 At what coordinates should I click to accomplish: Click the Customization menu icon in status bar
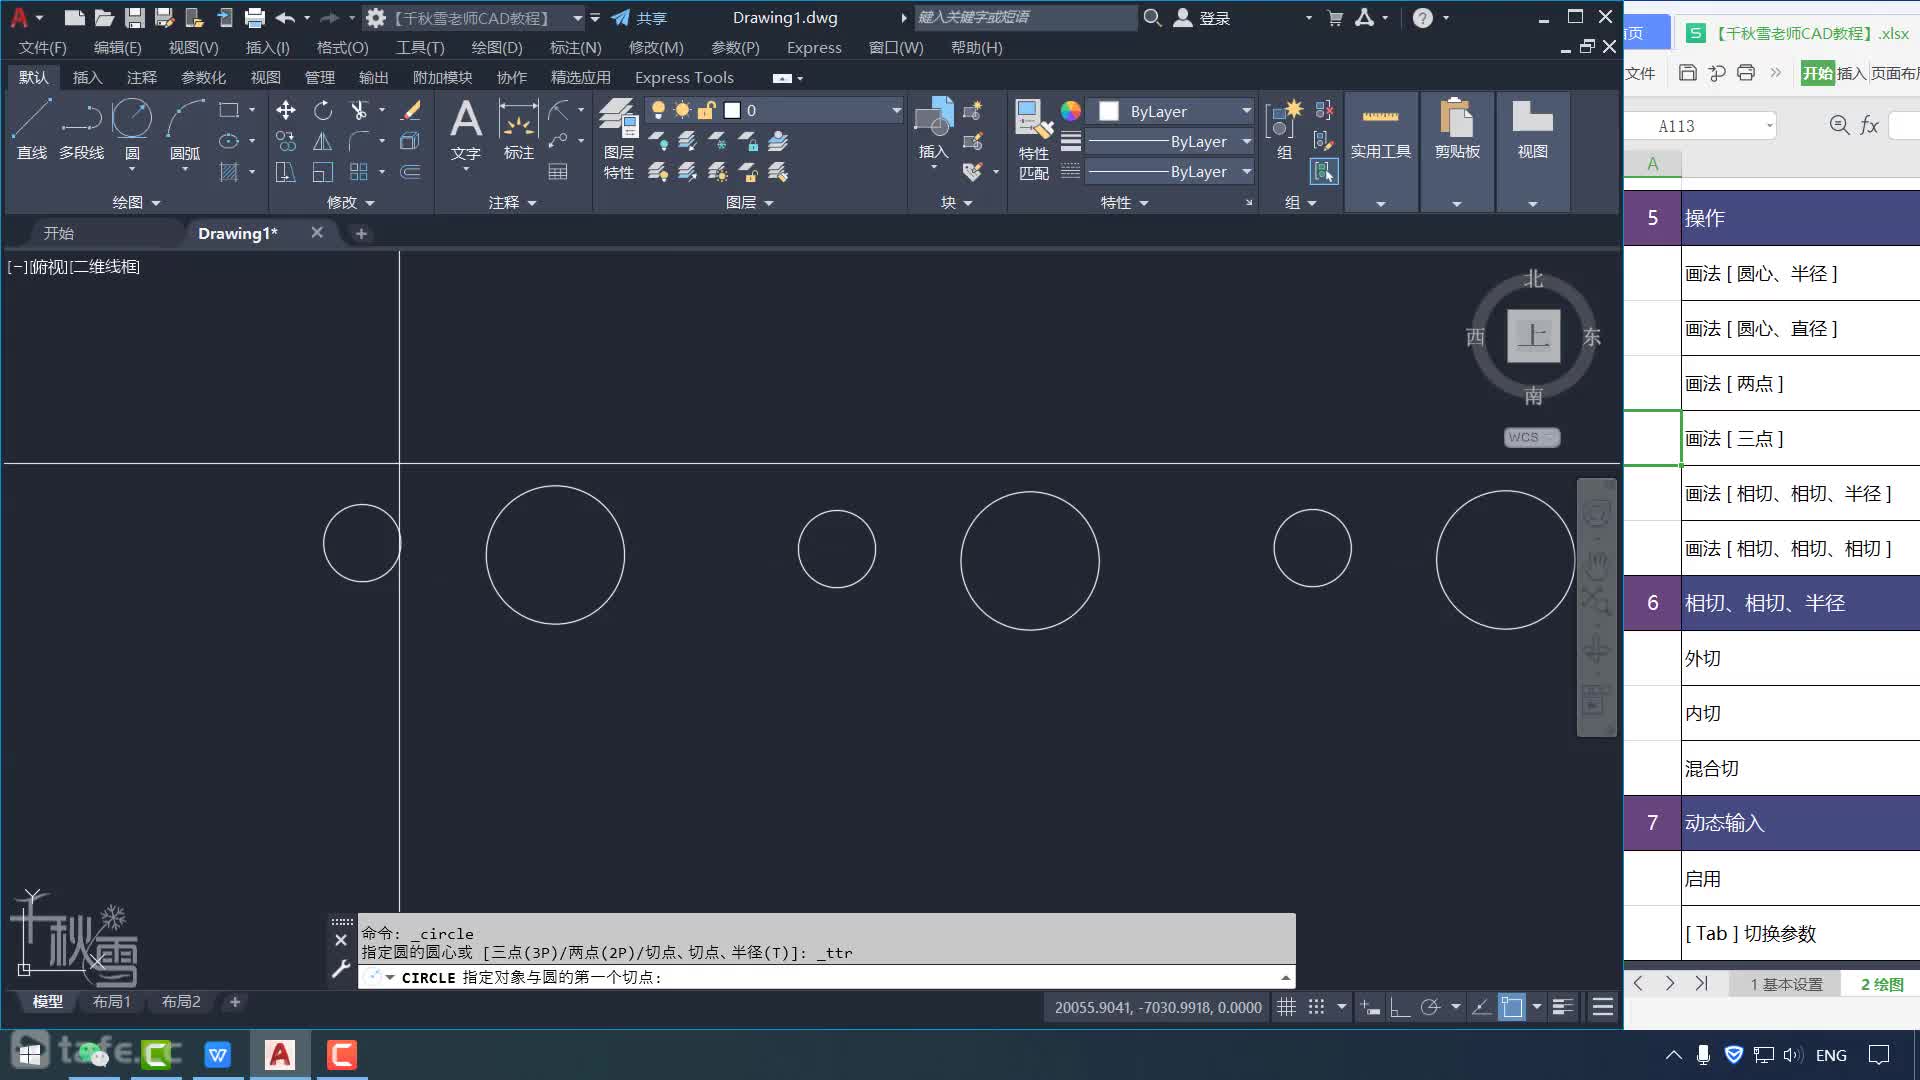(x=1602, y=1007)
